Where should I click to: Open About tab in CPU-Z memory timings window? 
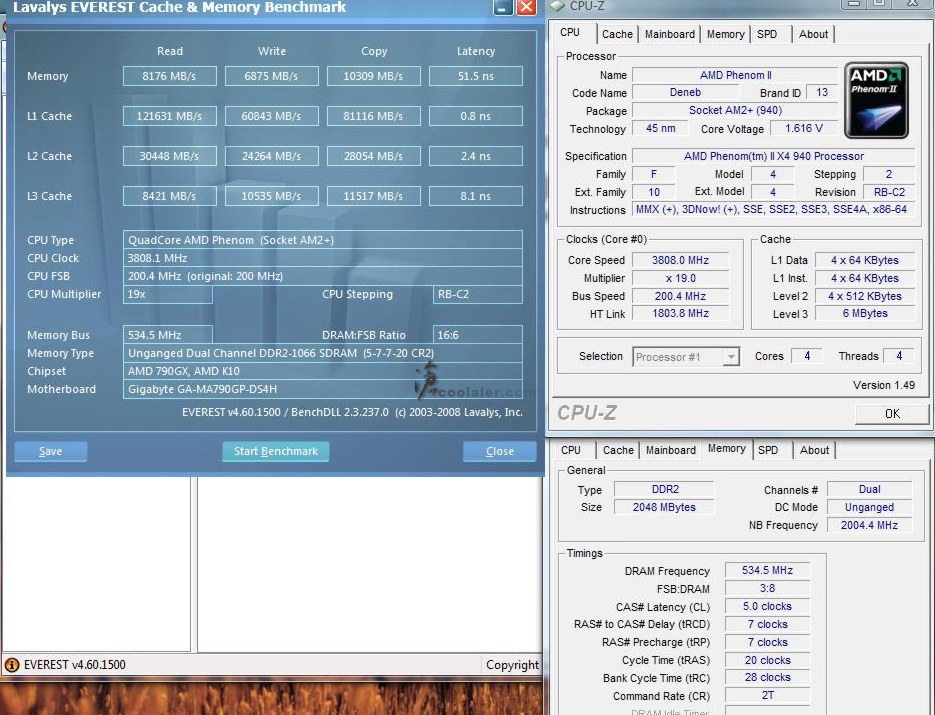(815, 450)
